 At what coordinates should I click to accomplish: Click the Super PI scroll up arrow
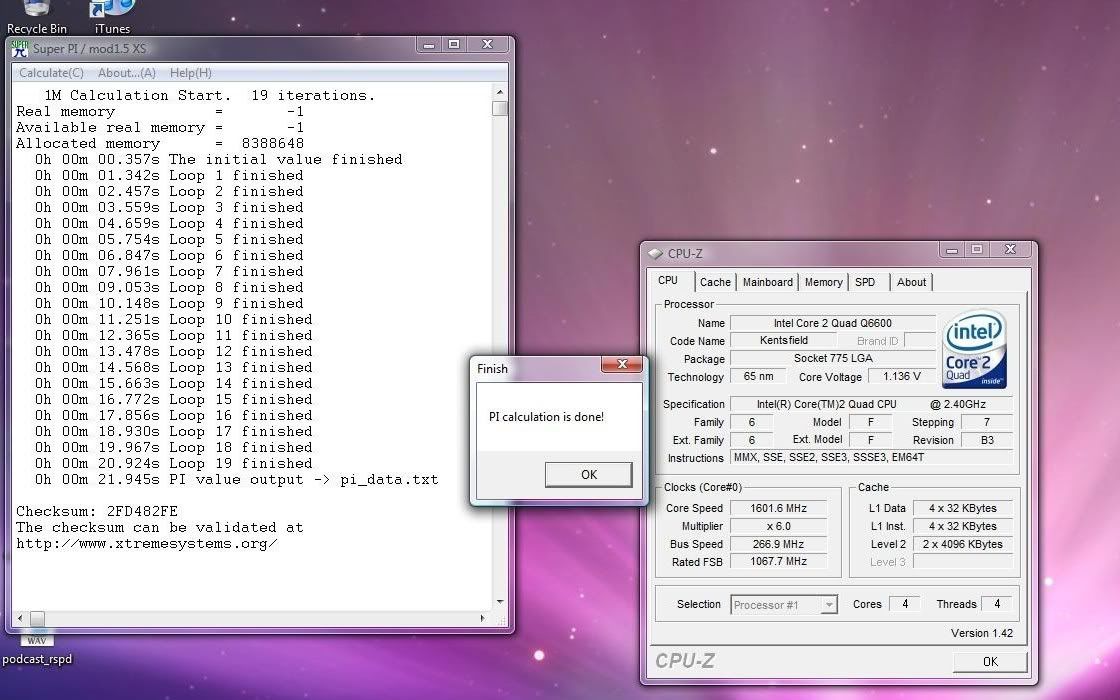pos(500,92)
